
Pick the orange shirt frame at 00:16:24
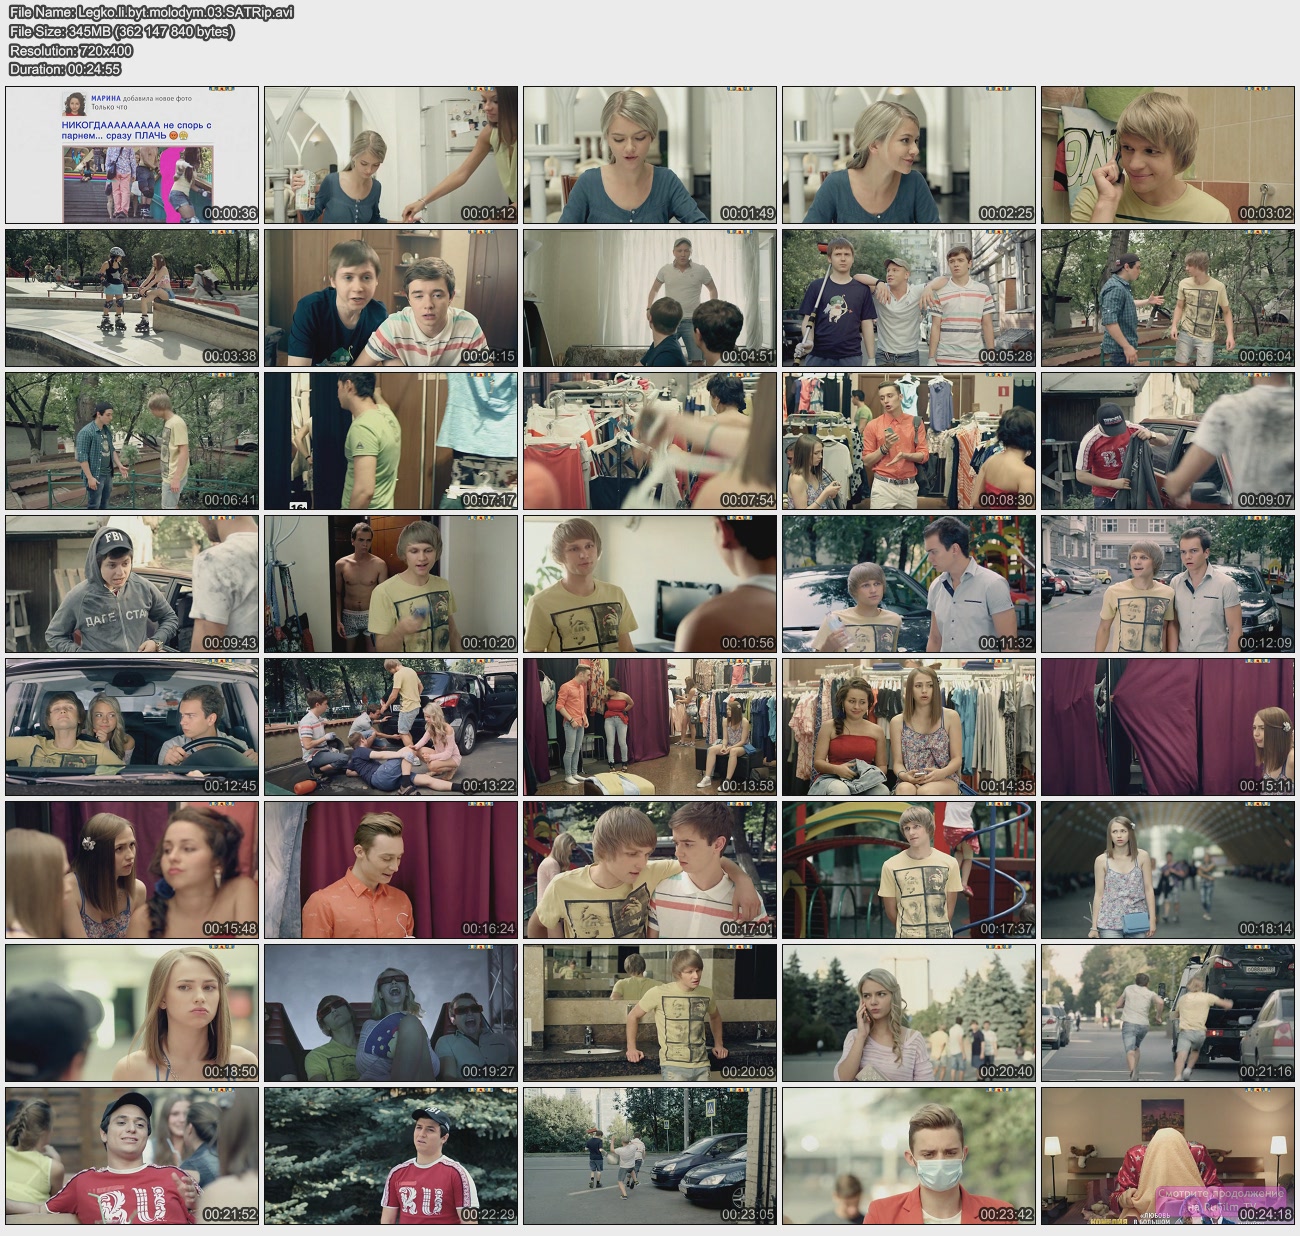pos(391,870)
